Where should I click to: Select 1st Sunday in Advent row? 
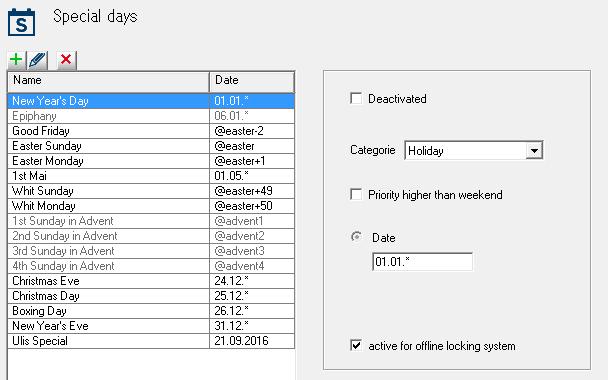pos(151,221)
